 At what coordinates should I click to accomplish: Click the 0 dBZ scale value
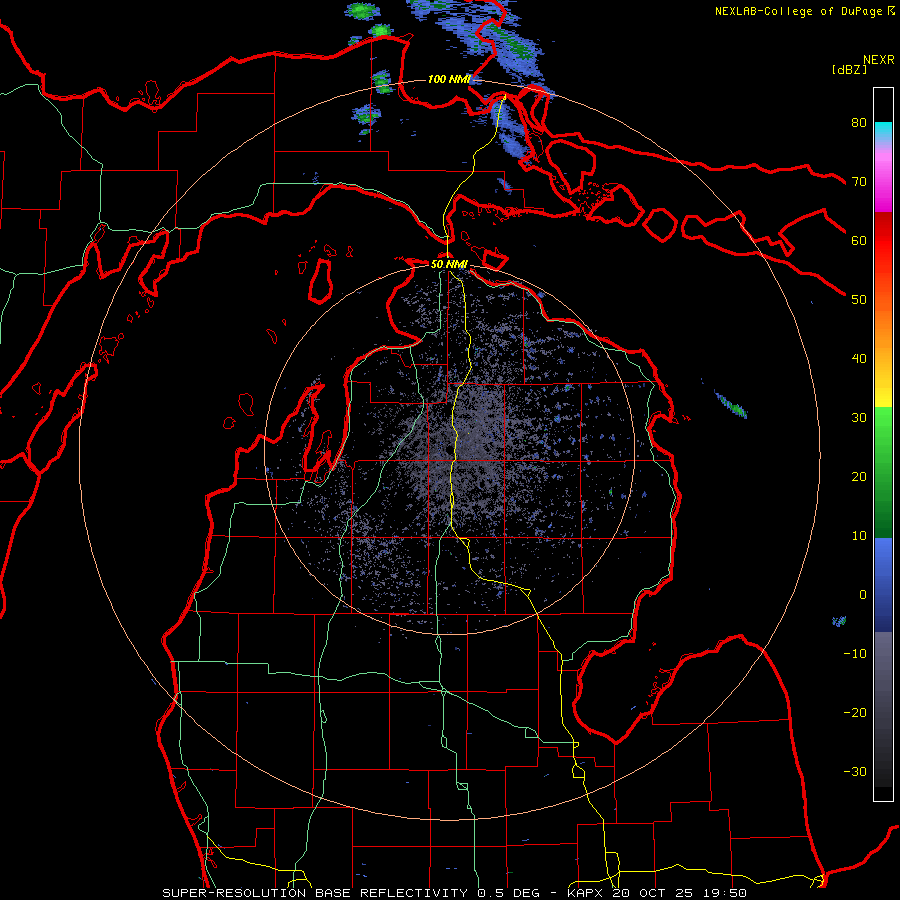coord(863,595)
